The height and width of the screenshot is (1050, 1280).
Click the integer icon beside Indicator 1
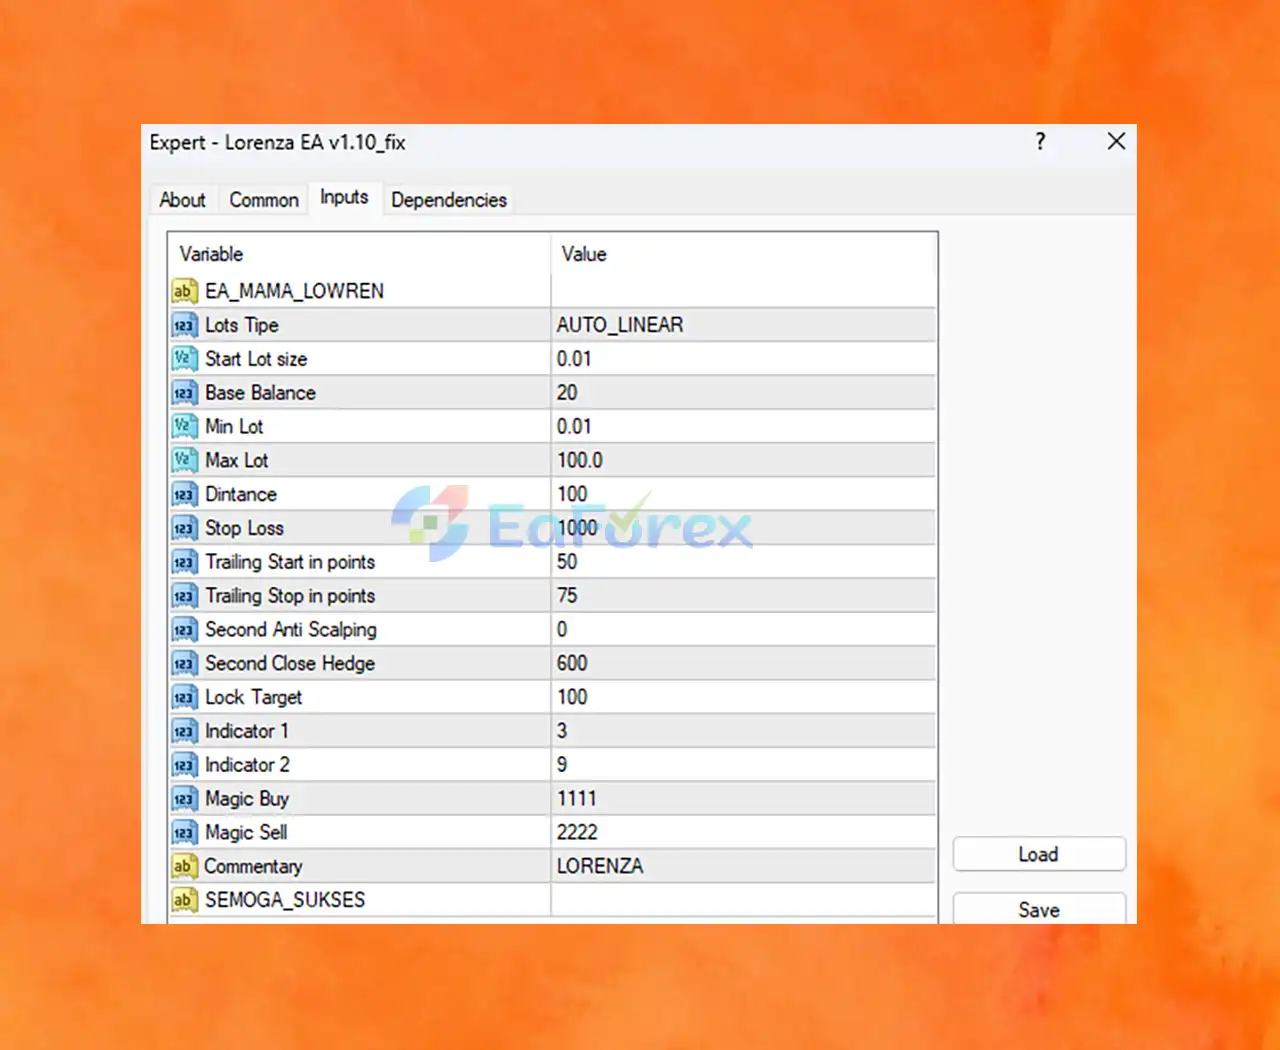(183, 731)
